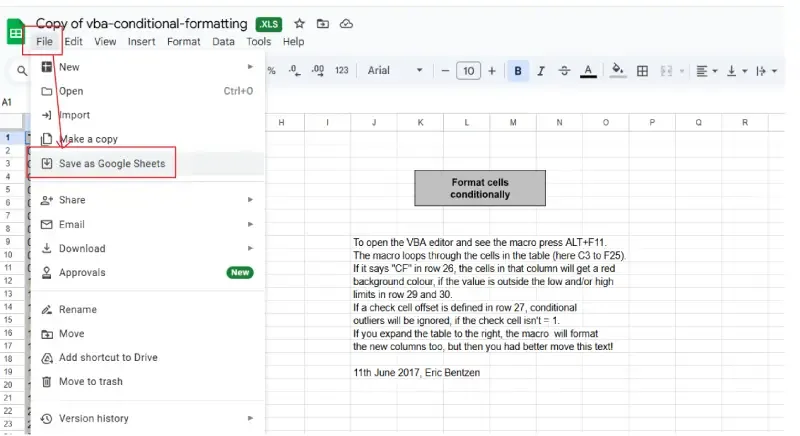
Task: Select Add shortcut to Drive
Action: click(147, 357)
